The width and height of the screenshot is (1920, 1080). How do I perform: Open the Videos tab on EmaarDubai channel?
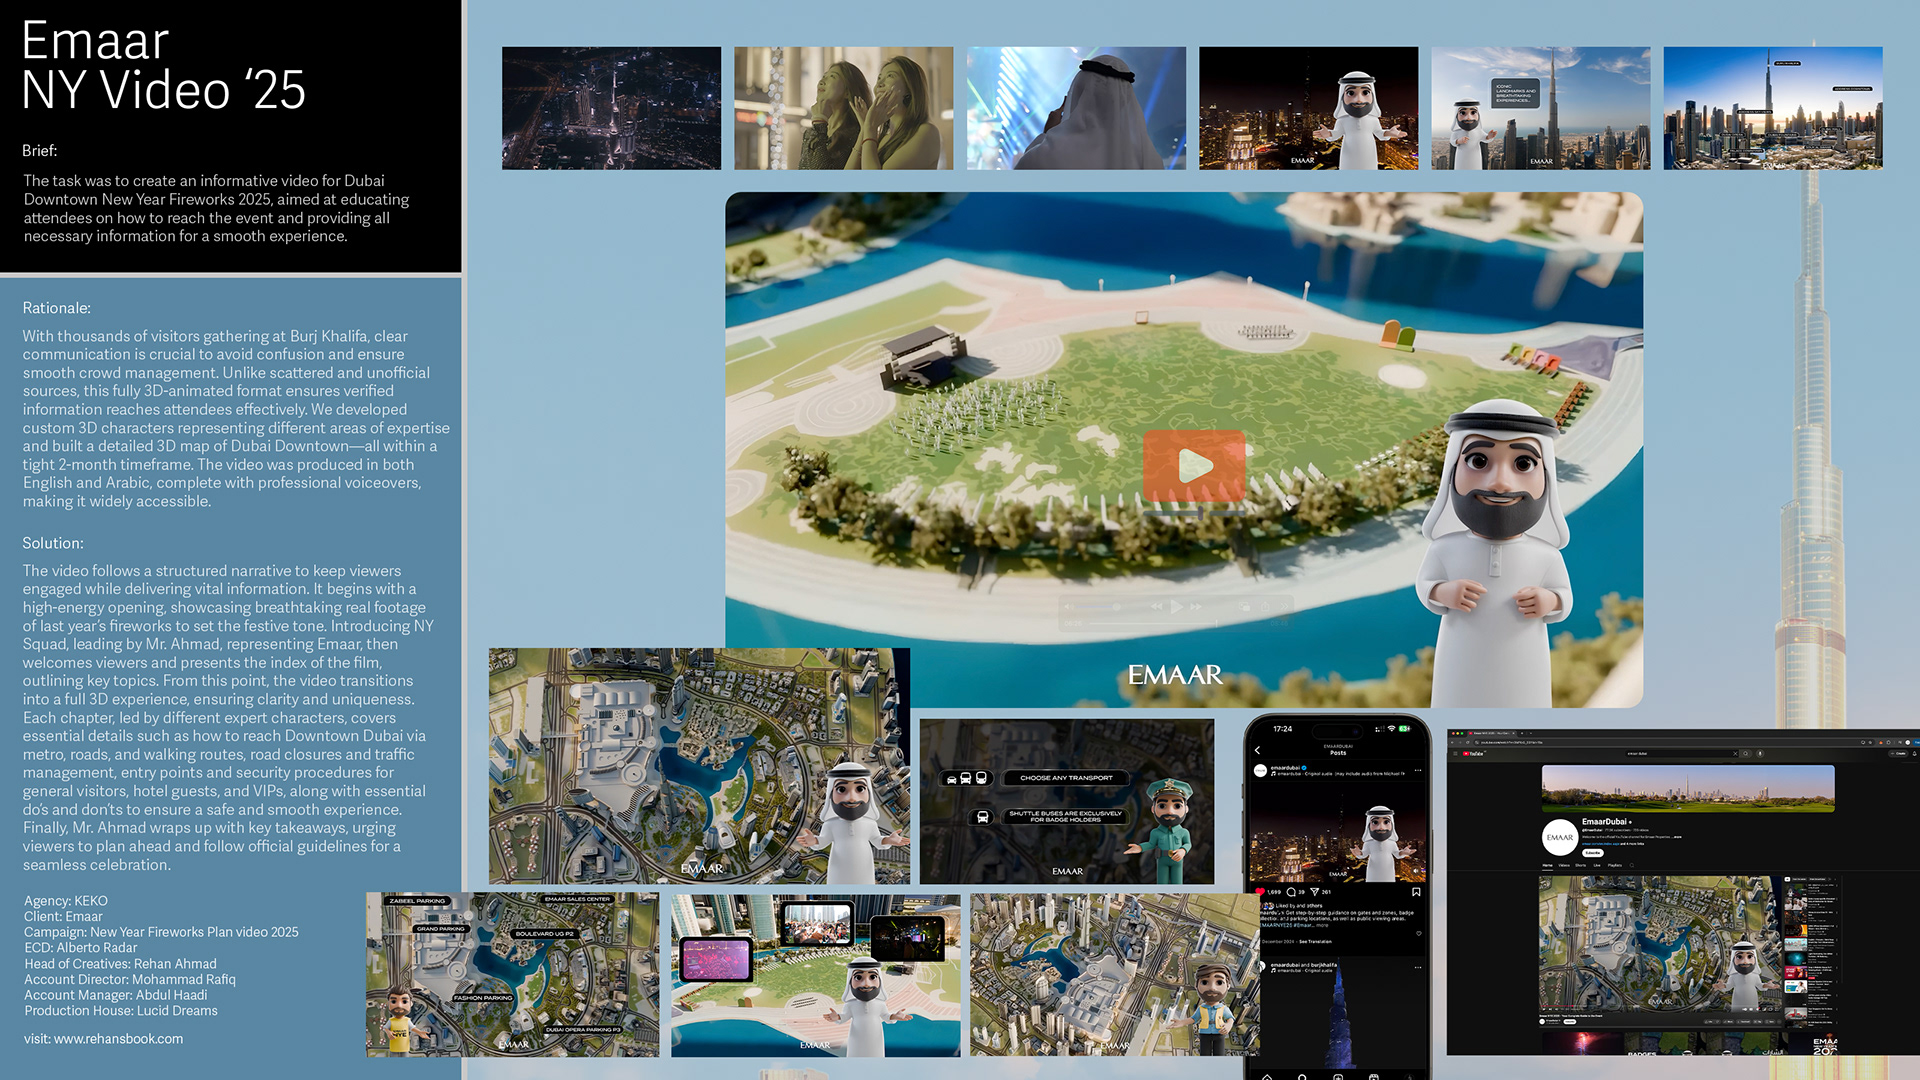[1564, 865]
